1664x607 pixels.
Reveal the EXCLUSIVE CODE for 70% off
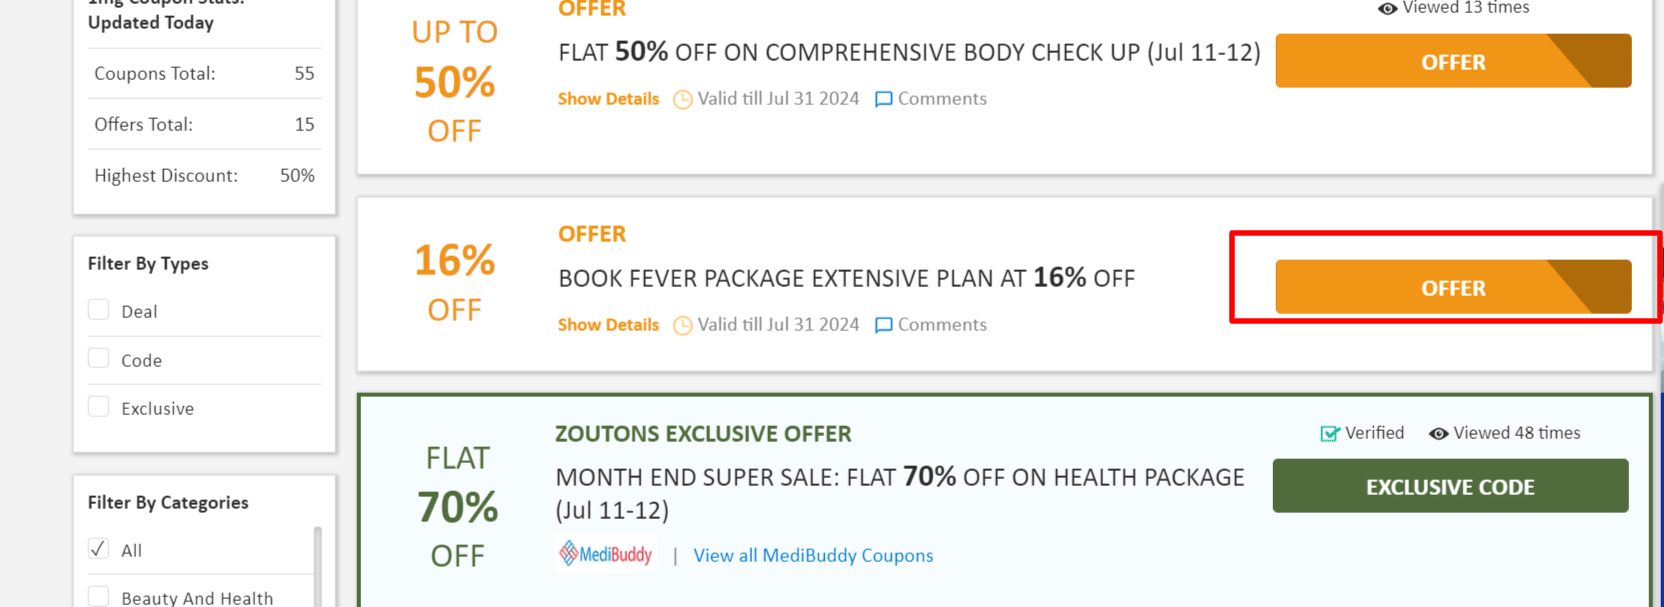tap(1449, 487)
